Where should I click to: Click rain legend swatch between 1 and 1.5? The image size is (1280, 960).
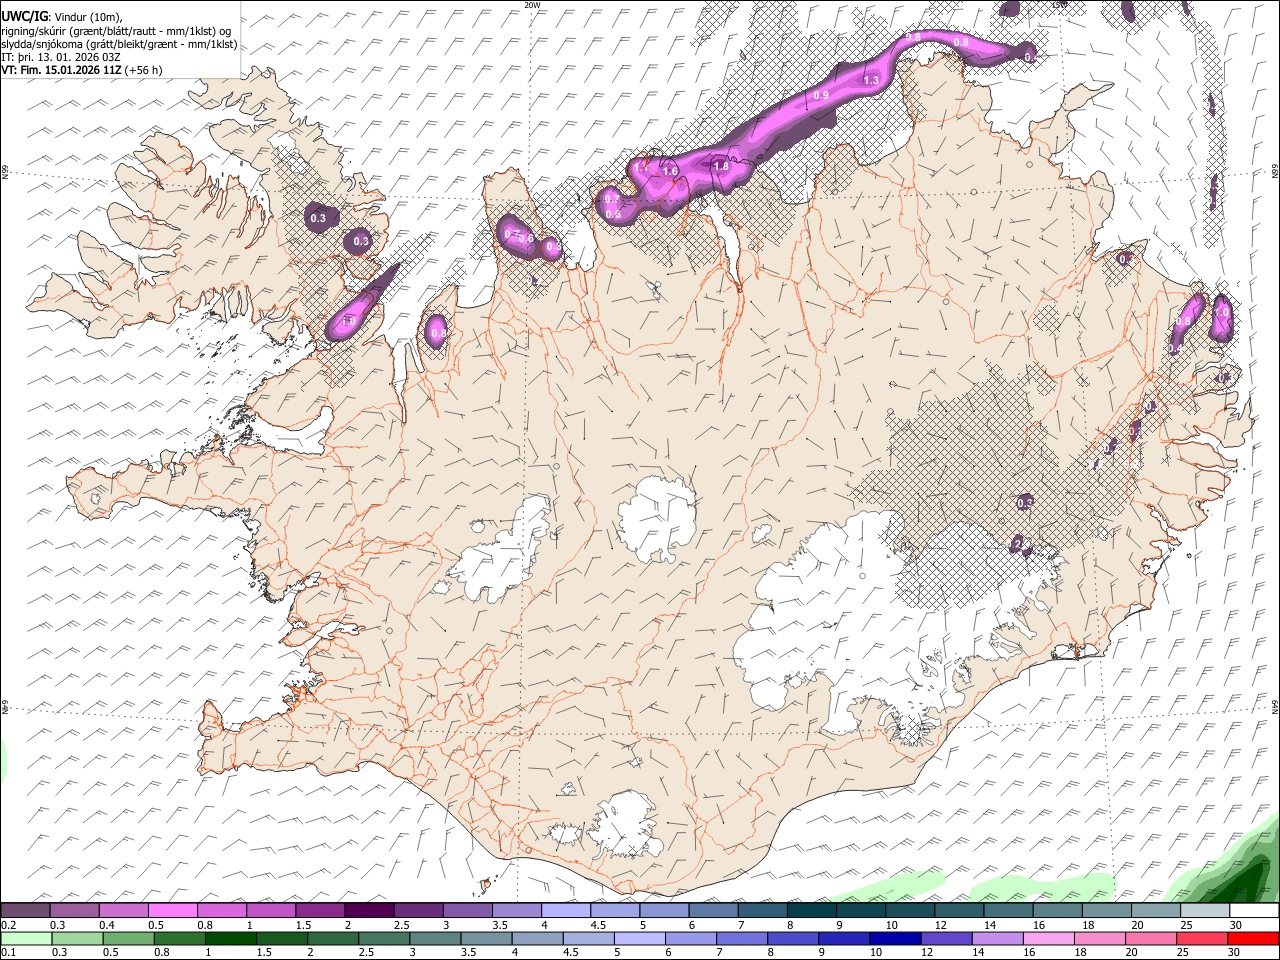coord(231,938)
